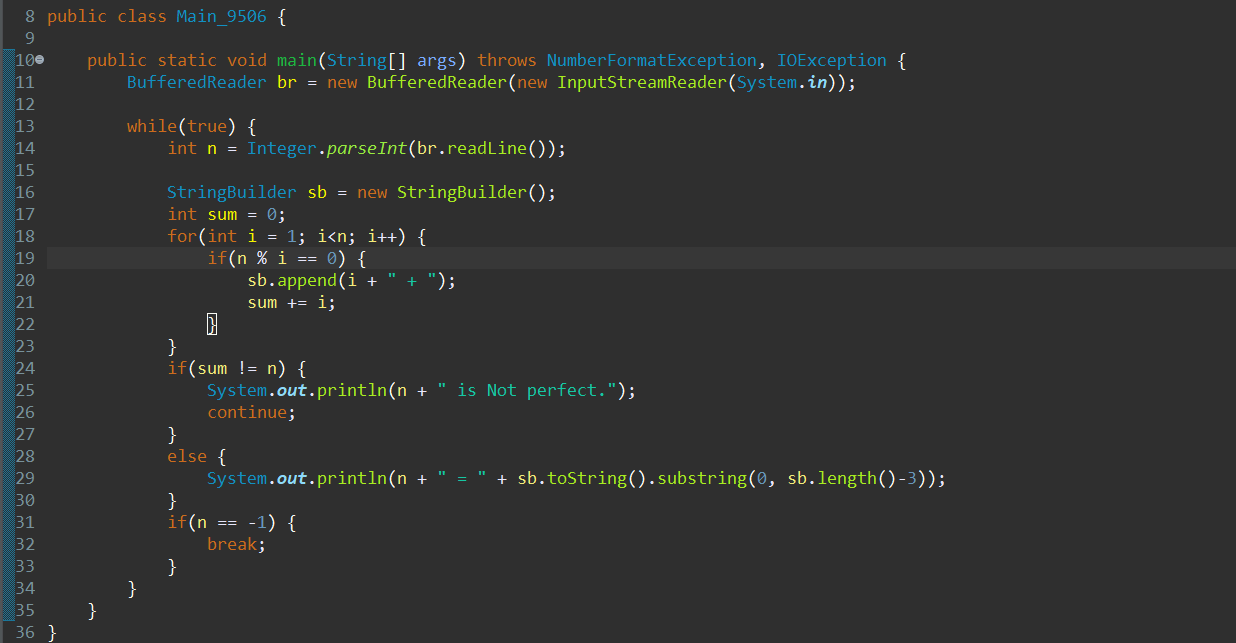Click the true literal in while condition
The width and height of the screenshot is (1236, 643).
point(207,126)
